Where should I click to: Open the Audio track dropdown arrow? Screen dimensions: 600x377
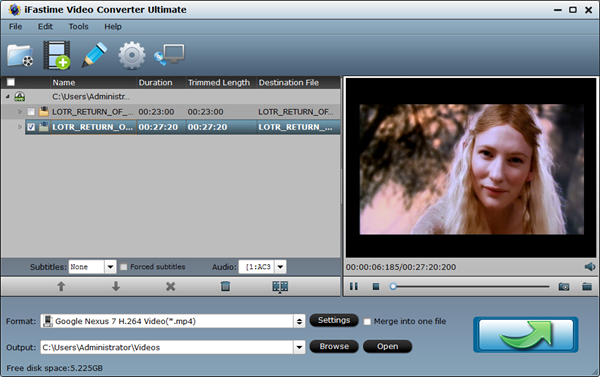280,267
